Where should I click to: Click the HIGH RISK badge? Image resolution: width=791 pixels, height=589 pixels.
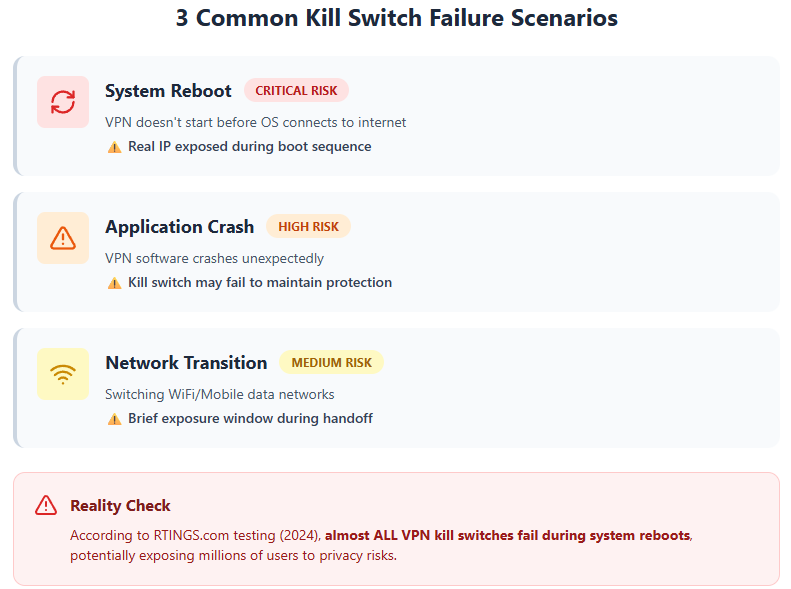point(308,226)
